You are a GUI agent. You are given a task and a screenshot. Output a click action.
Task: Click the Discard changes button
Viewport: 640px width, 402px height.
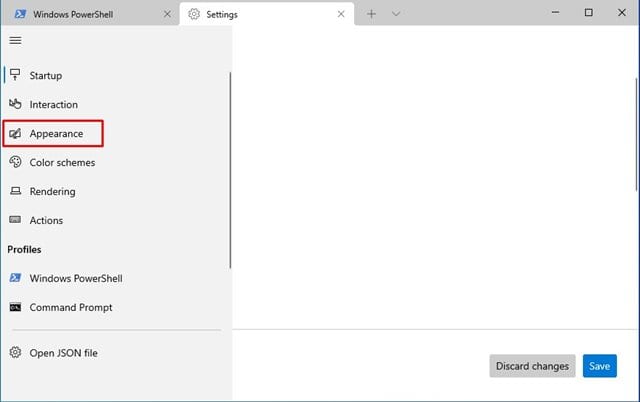click(x=532, y=366)
